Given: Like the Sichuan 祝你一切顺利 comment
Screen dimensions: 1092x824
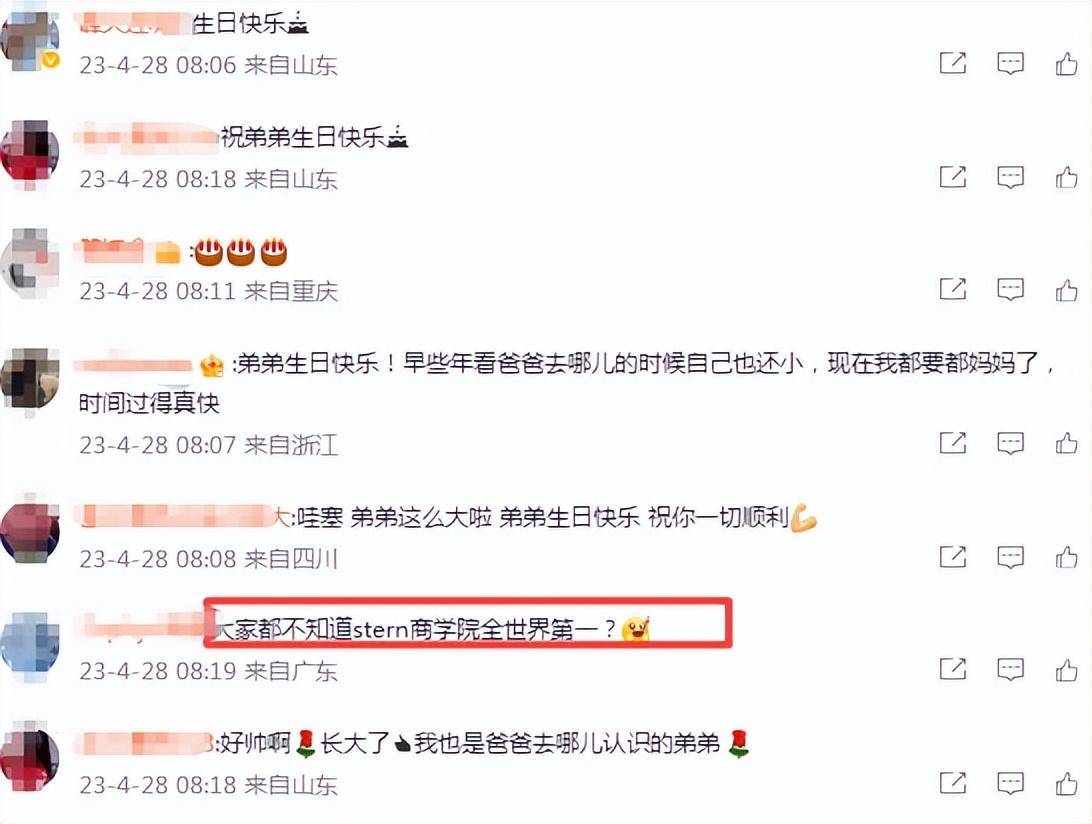Looking at the screenshot, I should point(1066,557).
